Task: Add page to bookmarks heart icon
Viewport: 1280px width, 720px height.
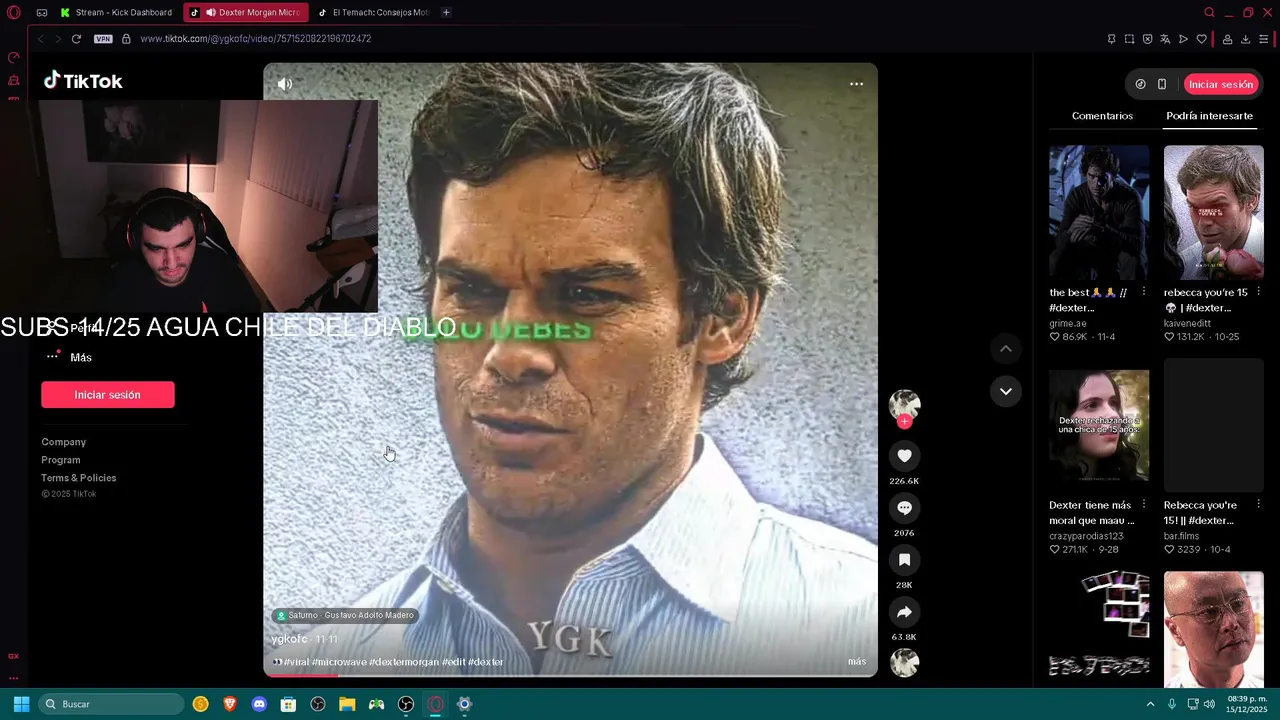Action: pyautogui.click(x=1201, y=39)
